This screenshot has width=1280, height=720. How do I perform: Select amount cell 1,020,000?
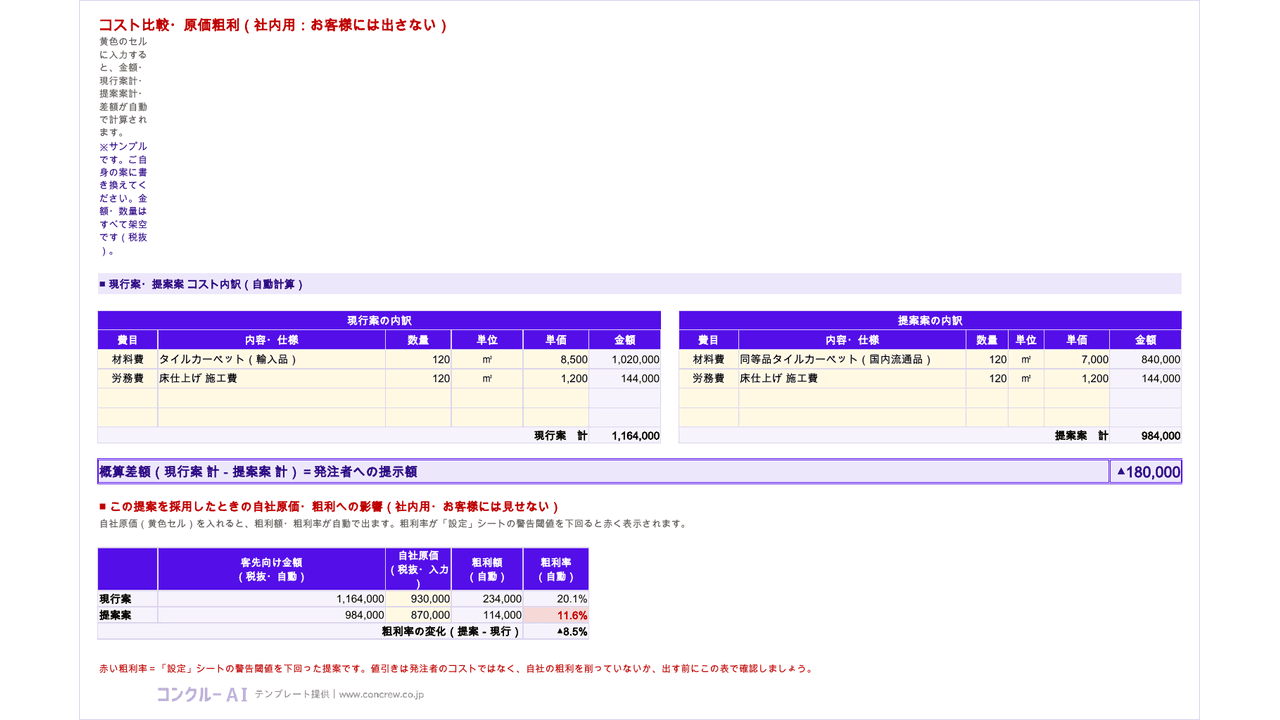tap(625, 359)
